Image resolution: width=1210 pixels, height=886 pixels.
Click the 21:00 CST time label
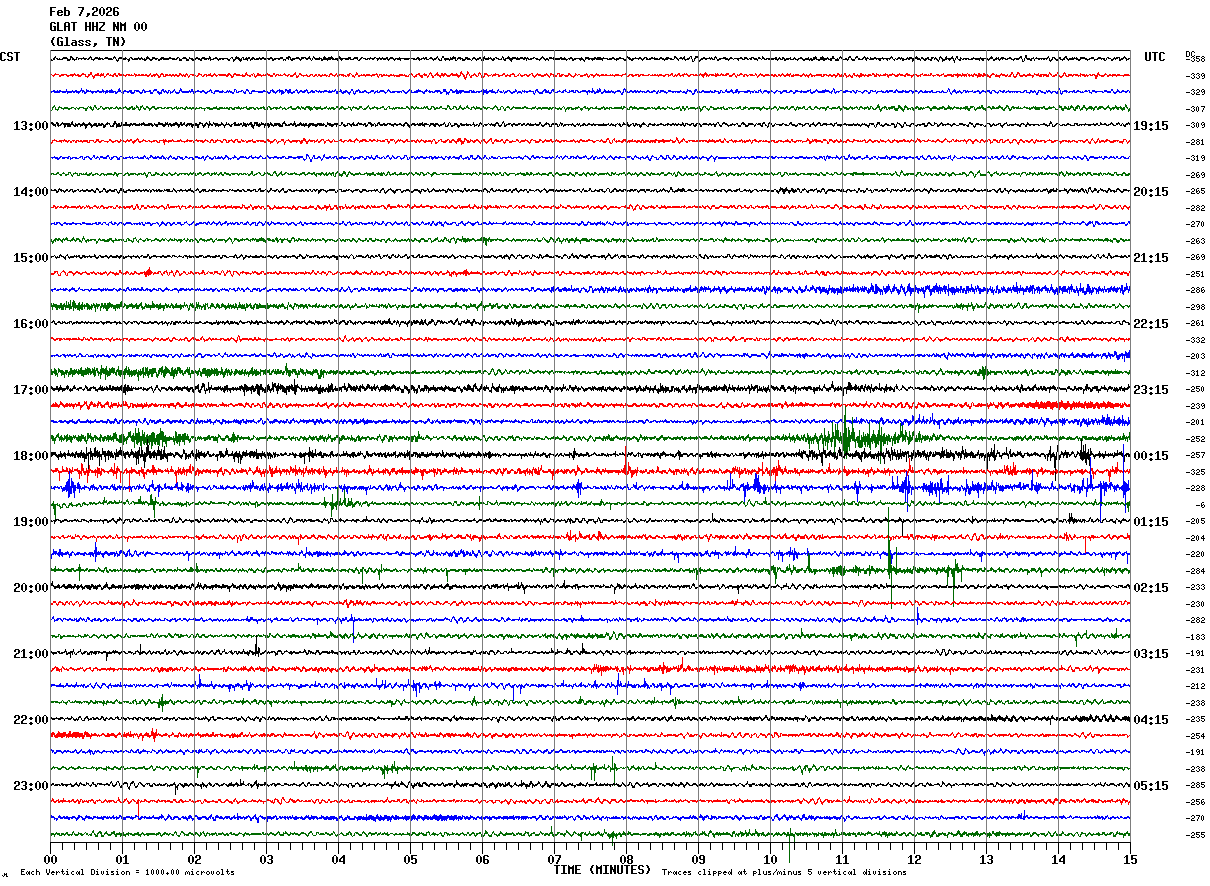pyautogui.click(x=31, y=654)
